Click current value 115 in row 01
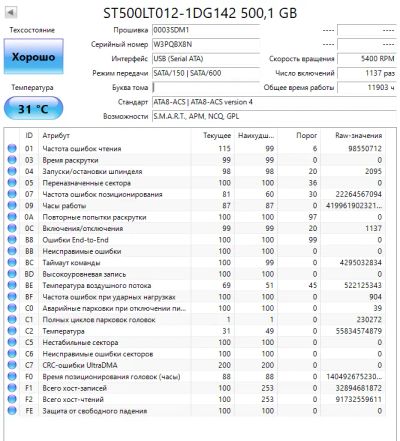 tap(225, 149)
